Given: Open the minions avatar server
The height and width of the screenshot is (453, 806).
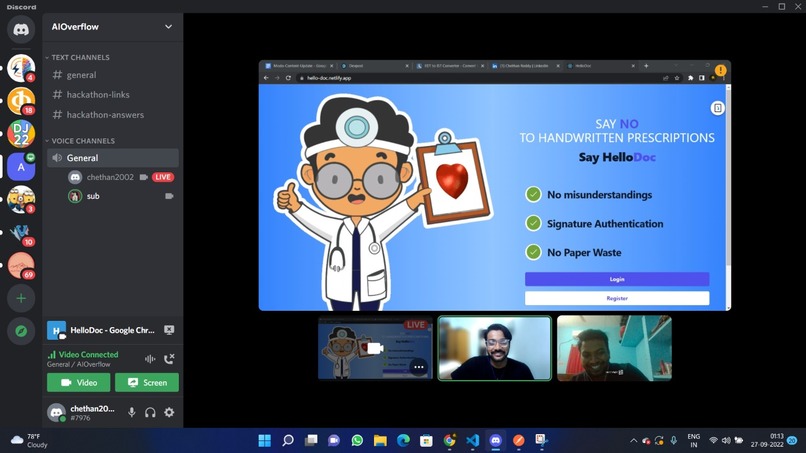Looking at the screenshot, I should coord(21,199).
